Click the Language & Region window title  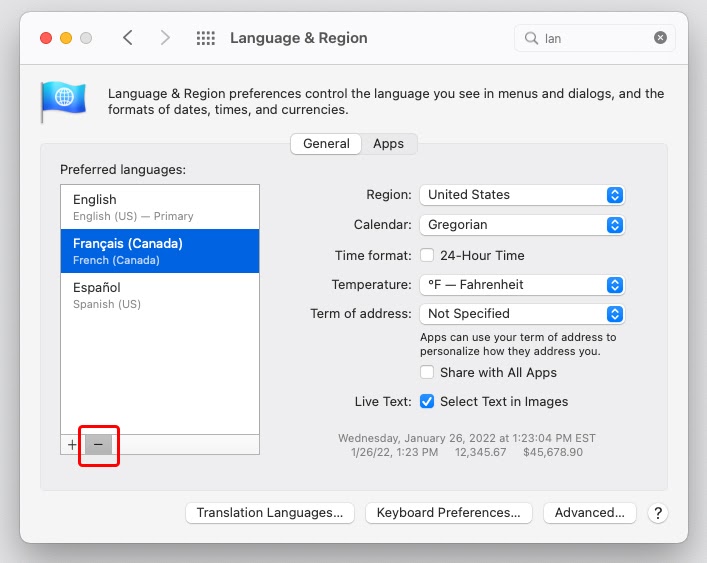[298, 38]
